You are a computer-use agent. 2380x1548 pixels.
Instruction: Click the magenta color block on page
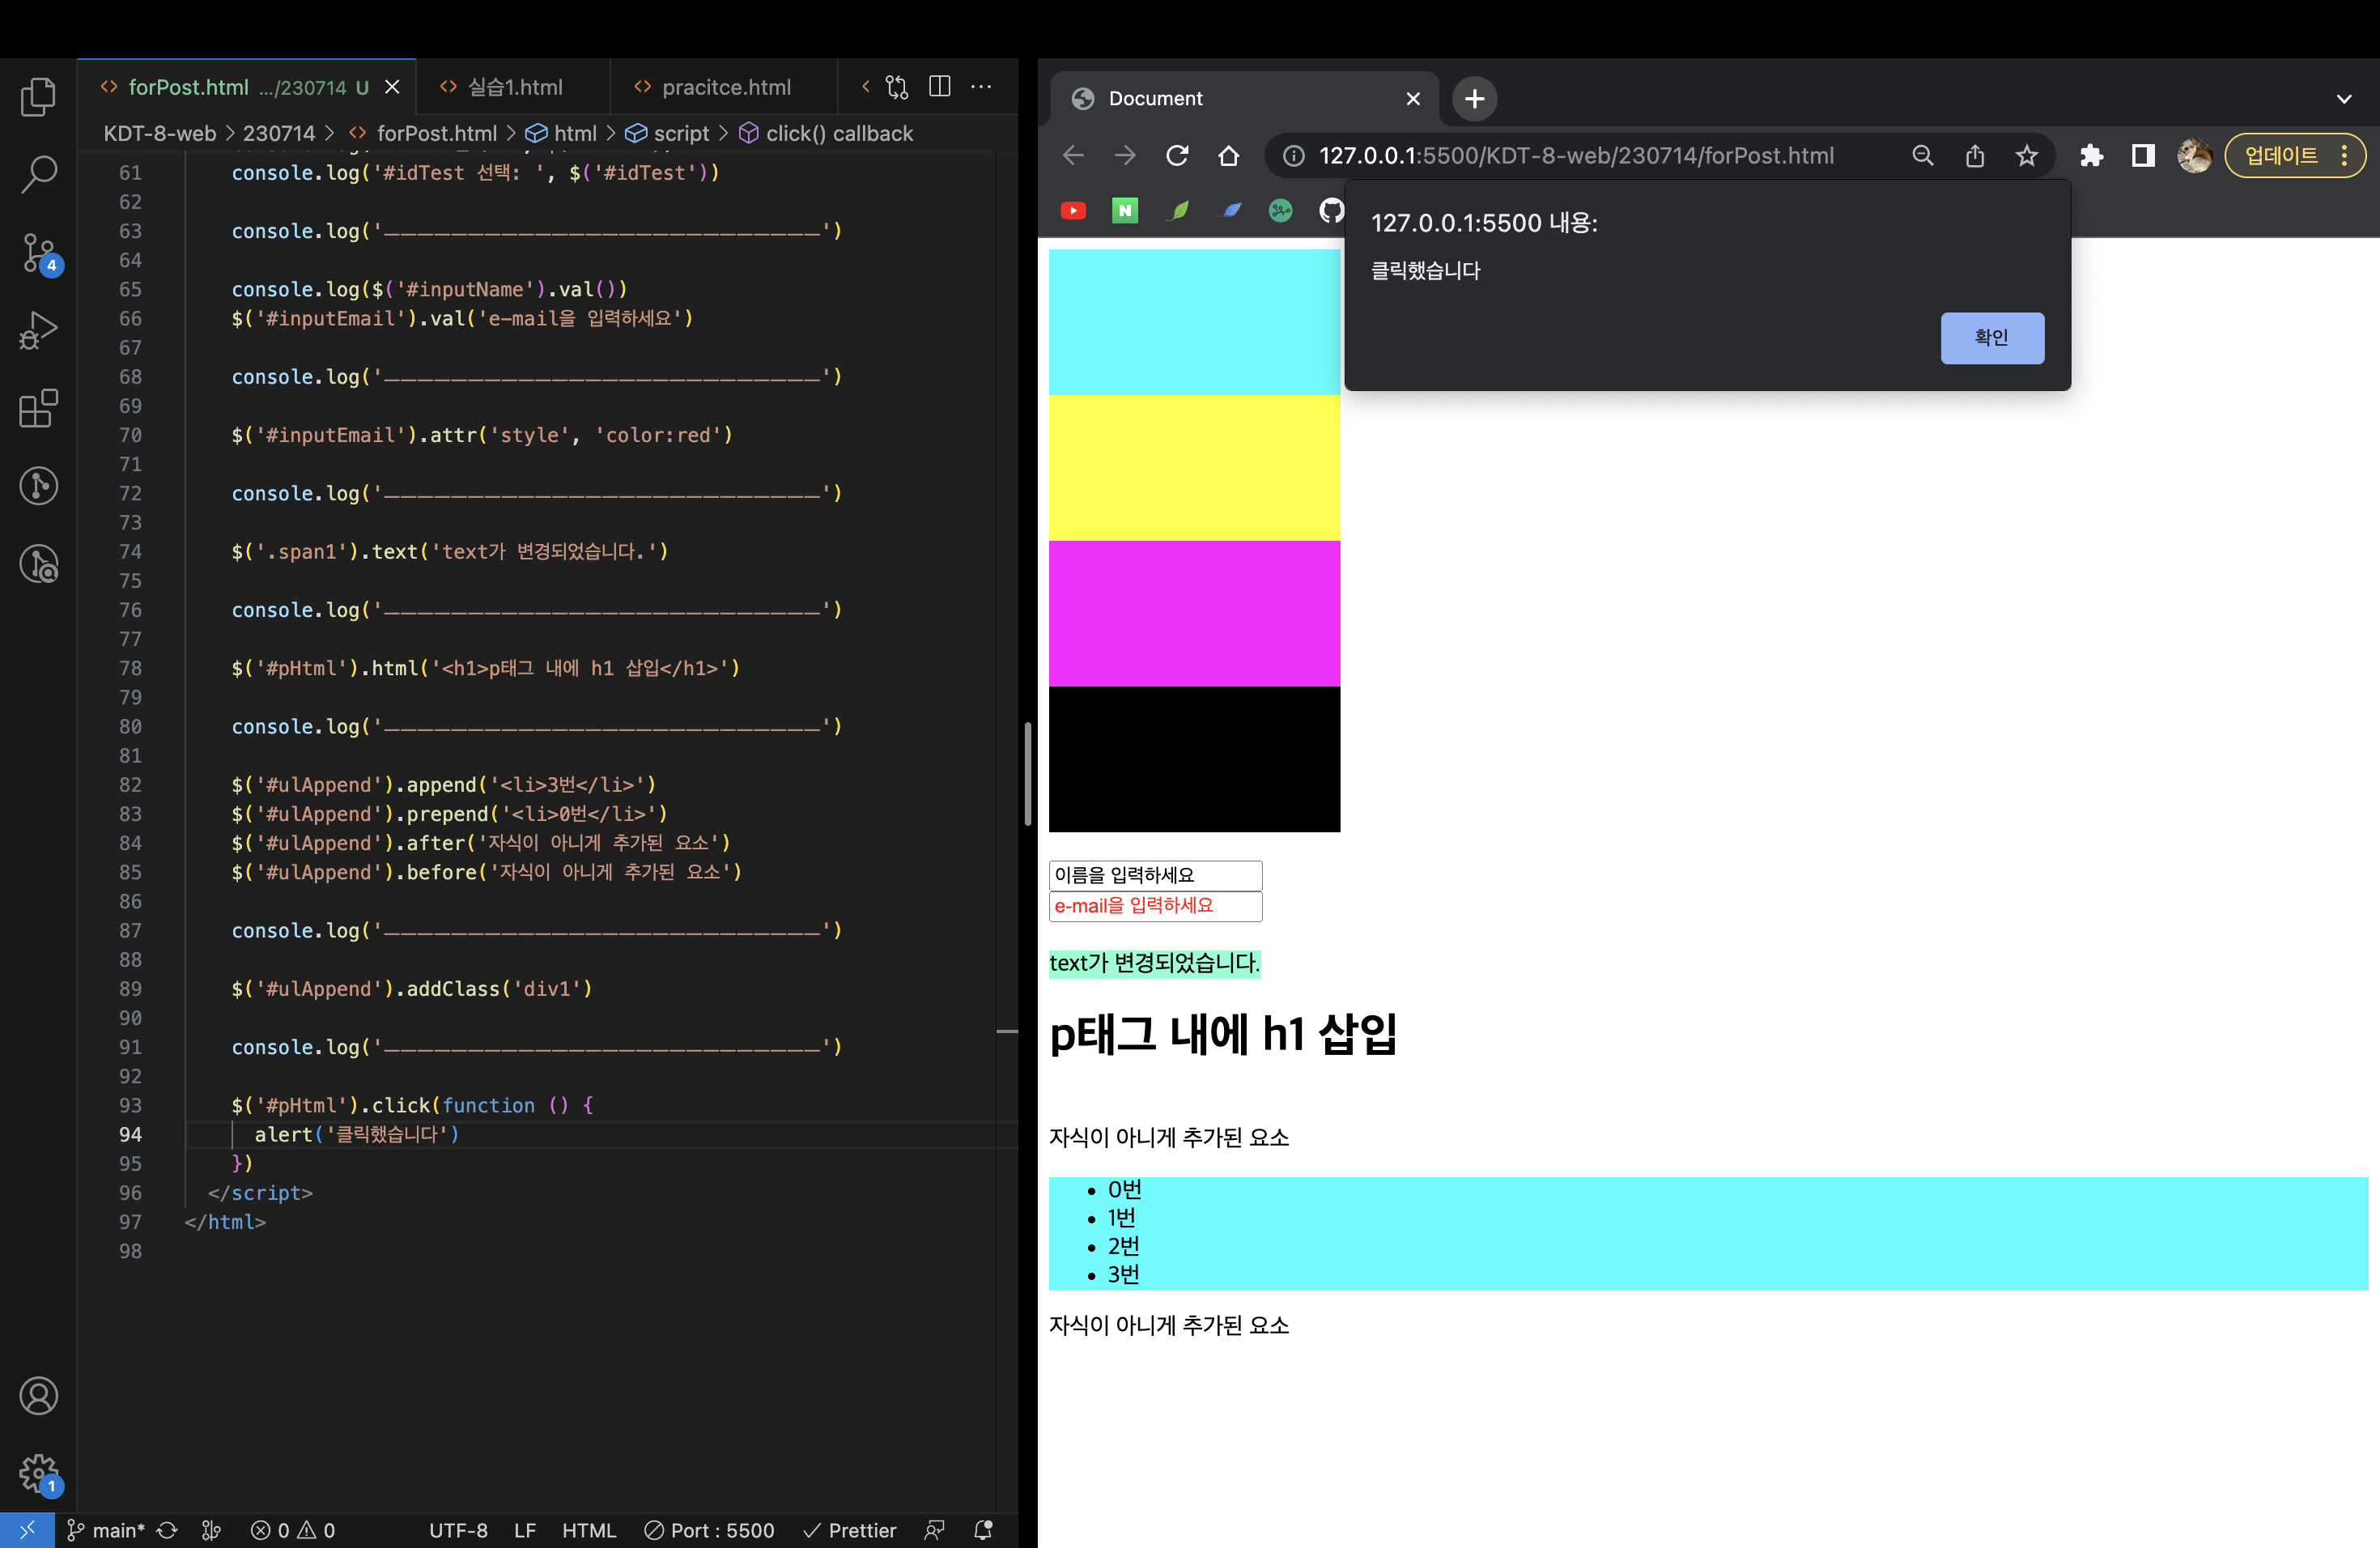click(1194, 613)
